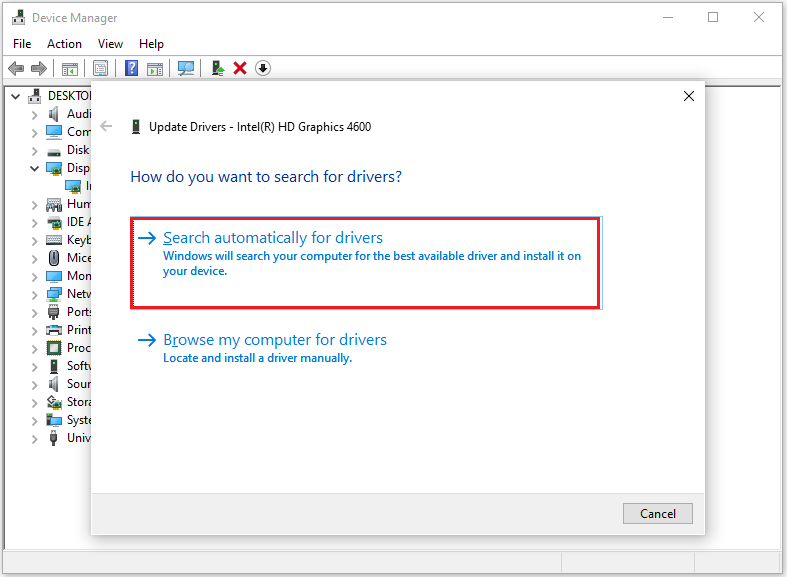
Task: Select the Computer monitor icon in tree
Action: point(54,132)
